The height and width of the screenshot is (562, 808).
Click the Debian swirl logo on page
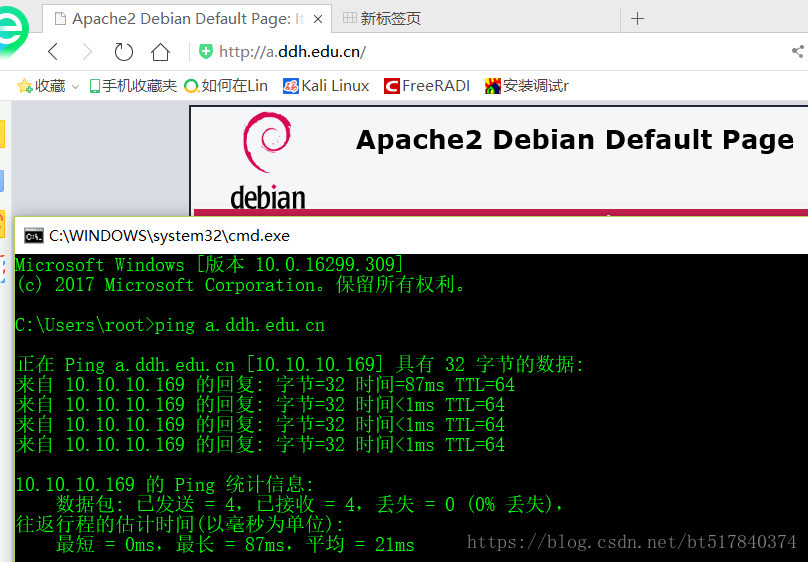[267, 142]
